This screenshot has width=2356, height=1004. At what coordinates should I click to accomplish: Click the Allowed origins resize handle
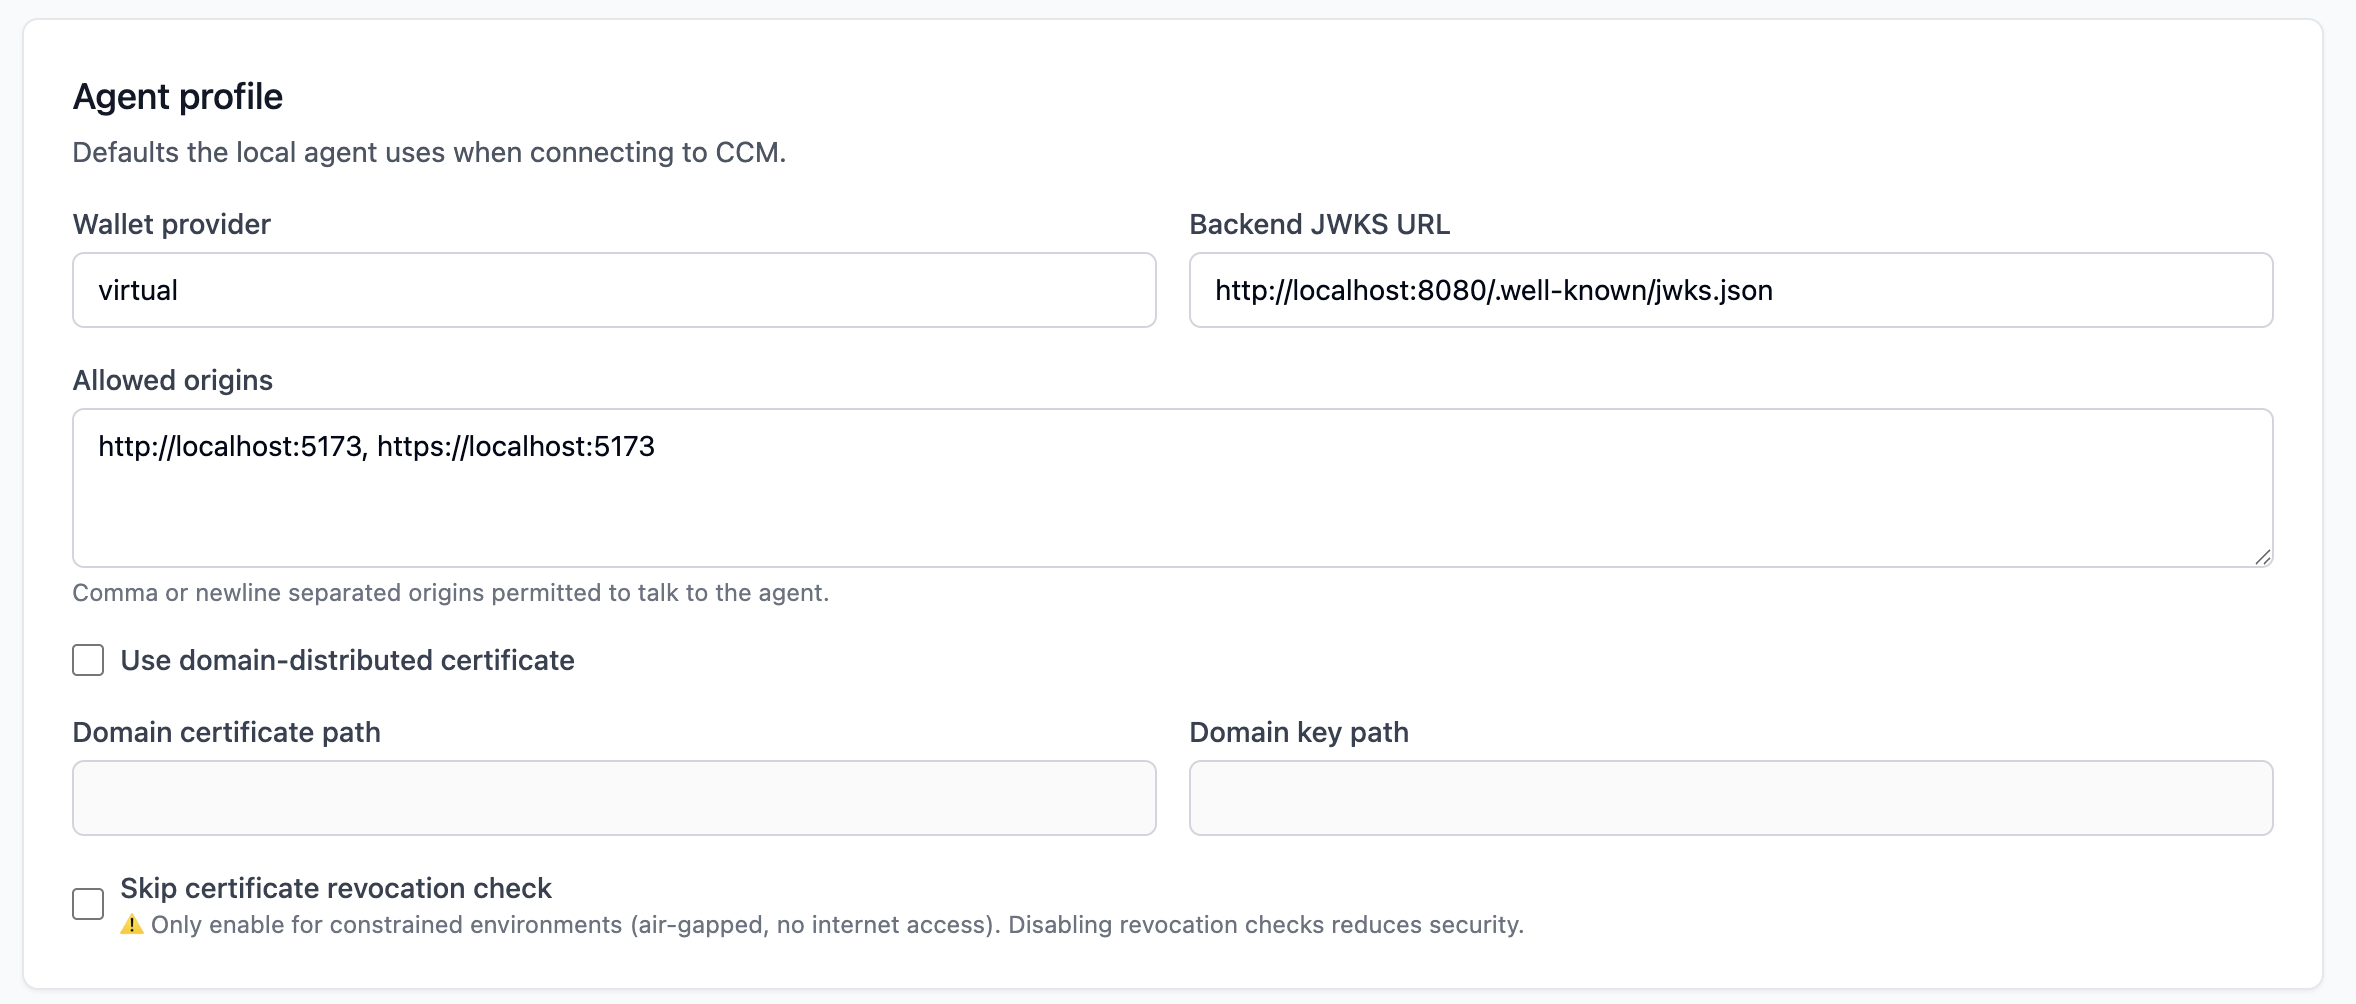click(2263, 557)
